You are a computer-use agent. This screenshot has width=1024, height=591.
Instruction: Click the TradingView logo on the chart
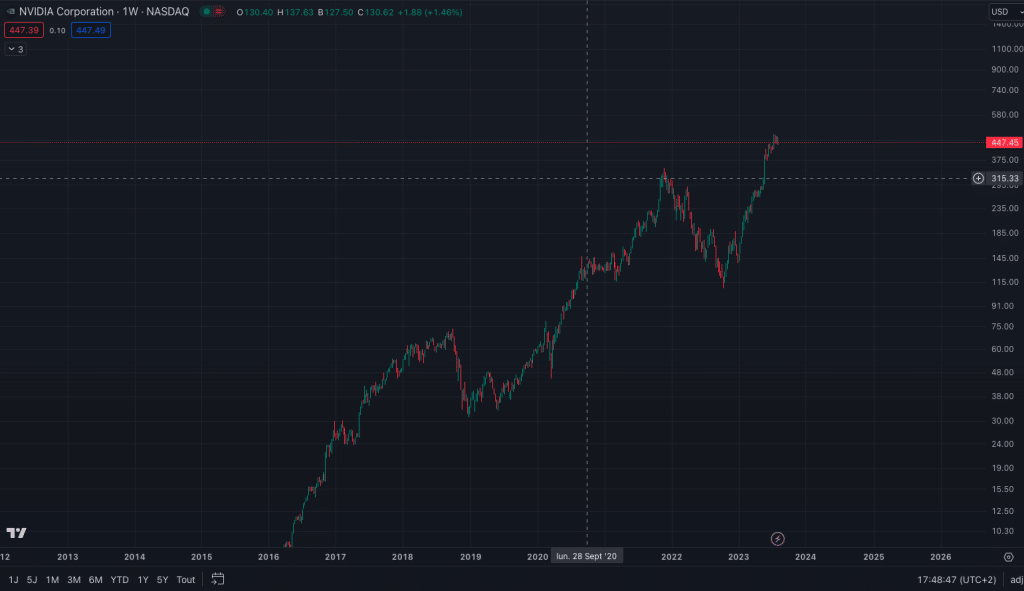[16, 533]
